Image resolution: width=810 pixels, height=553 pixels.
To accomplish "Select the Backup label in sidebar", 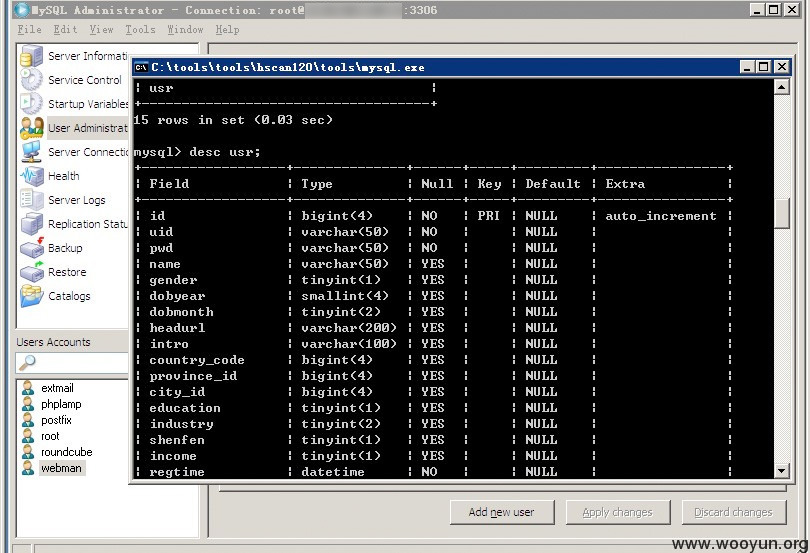I will coord(65,248).
